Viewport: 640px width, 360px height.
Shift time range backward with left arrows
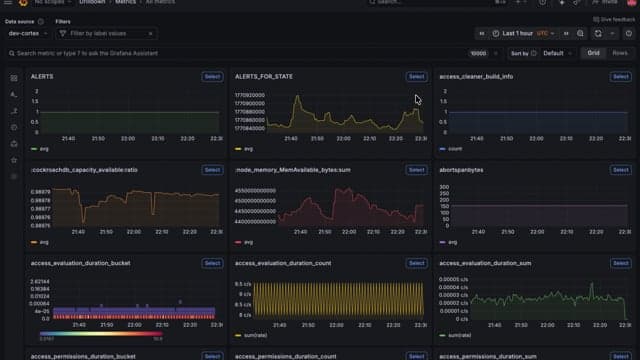click(x=482, y=33)
